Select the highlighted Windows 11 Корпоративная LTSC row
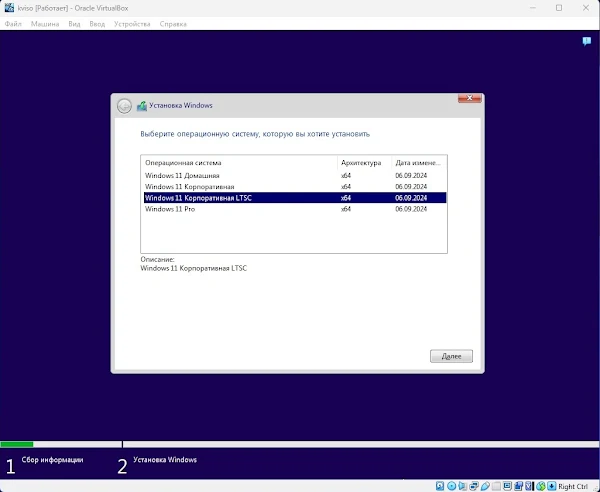This screenshot has width=600, height=492. coord(295,198)
